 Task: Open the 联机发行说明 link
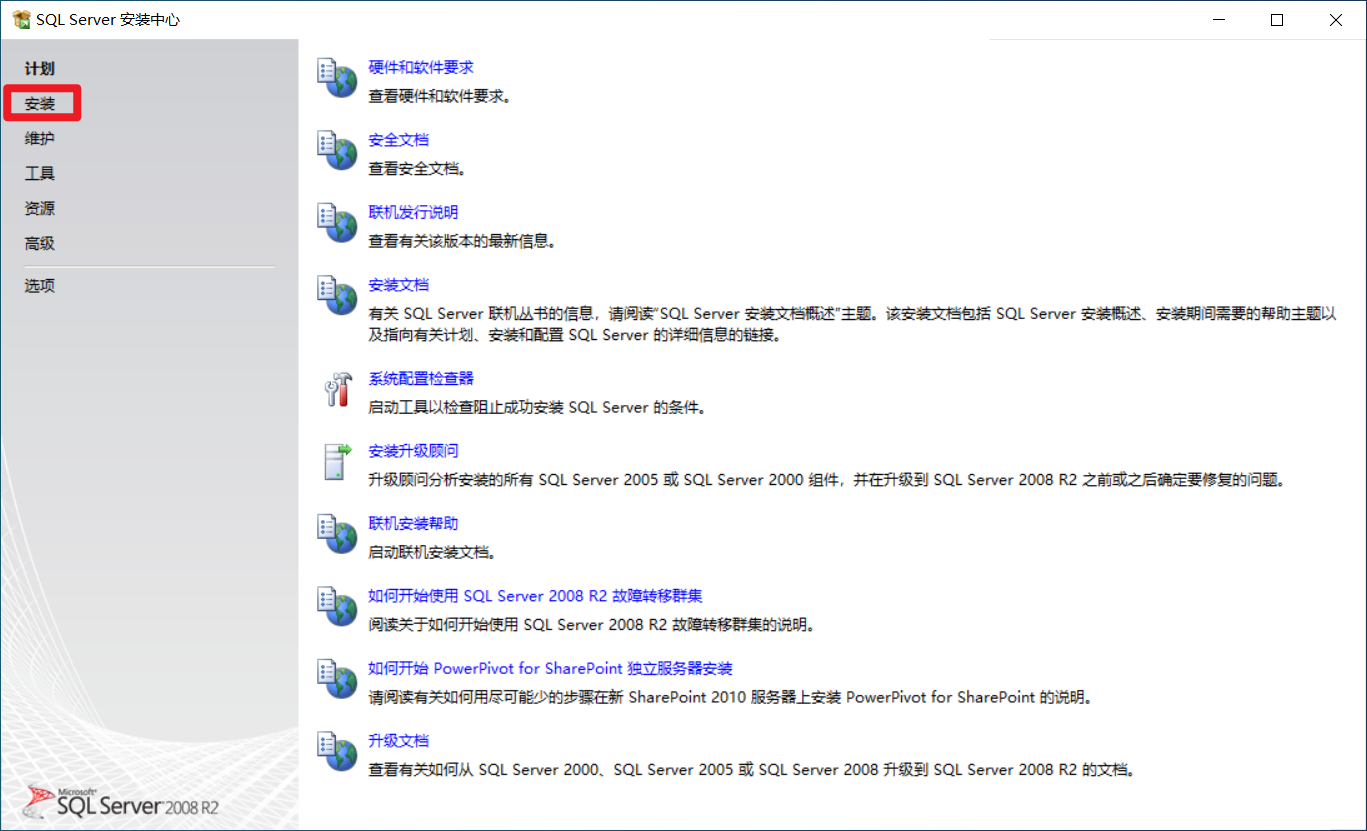[x=414, y=213]
